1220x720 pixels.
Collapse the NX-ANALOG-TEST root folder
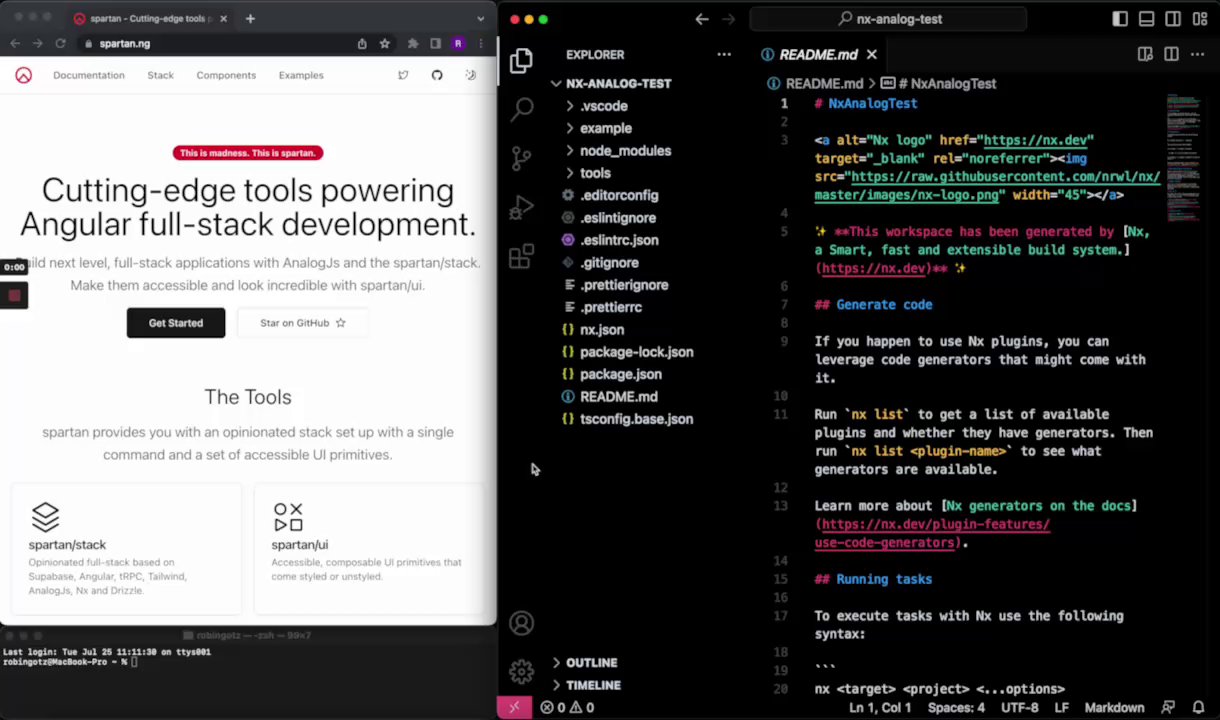(x=618, y=83)
